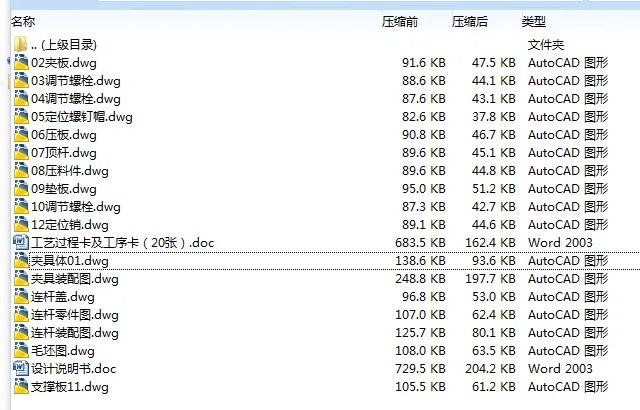Viewport: 640px width, 410px height.
Task: Click the 夹具体01.dwg file icon
Action: (21, 260)
